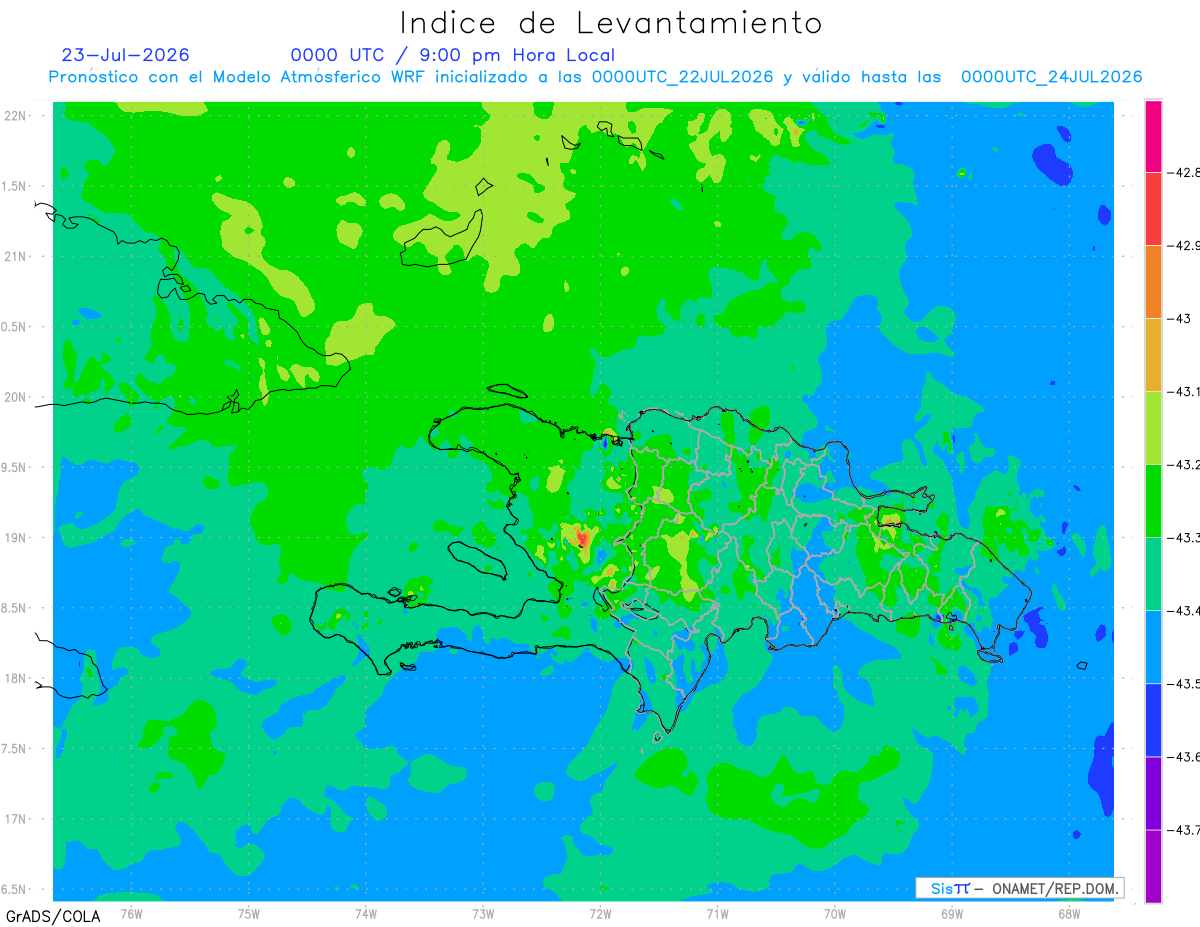Click the "76W" longitude label
Viewport: 1200px width, 927px height.
(x=131, y=914)
